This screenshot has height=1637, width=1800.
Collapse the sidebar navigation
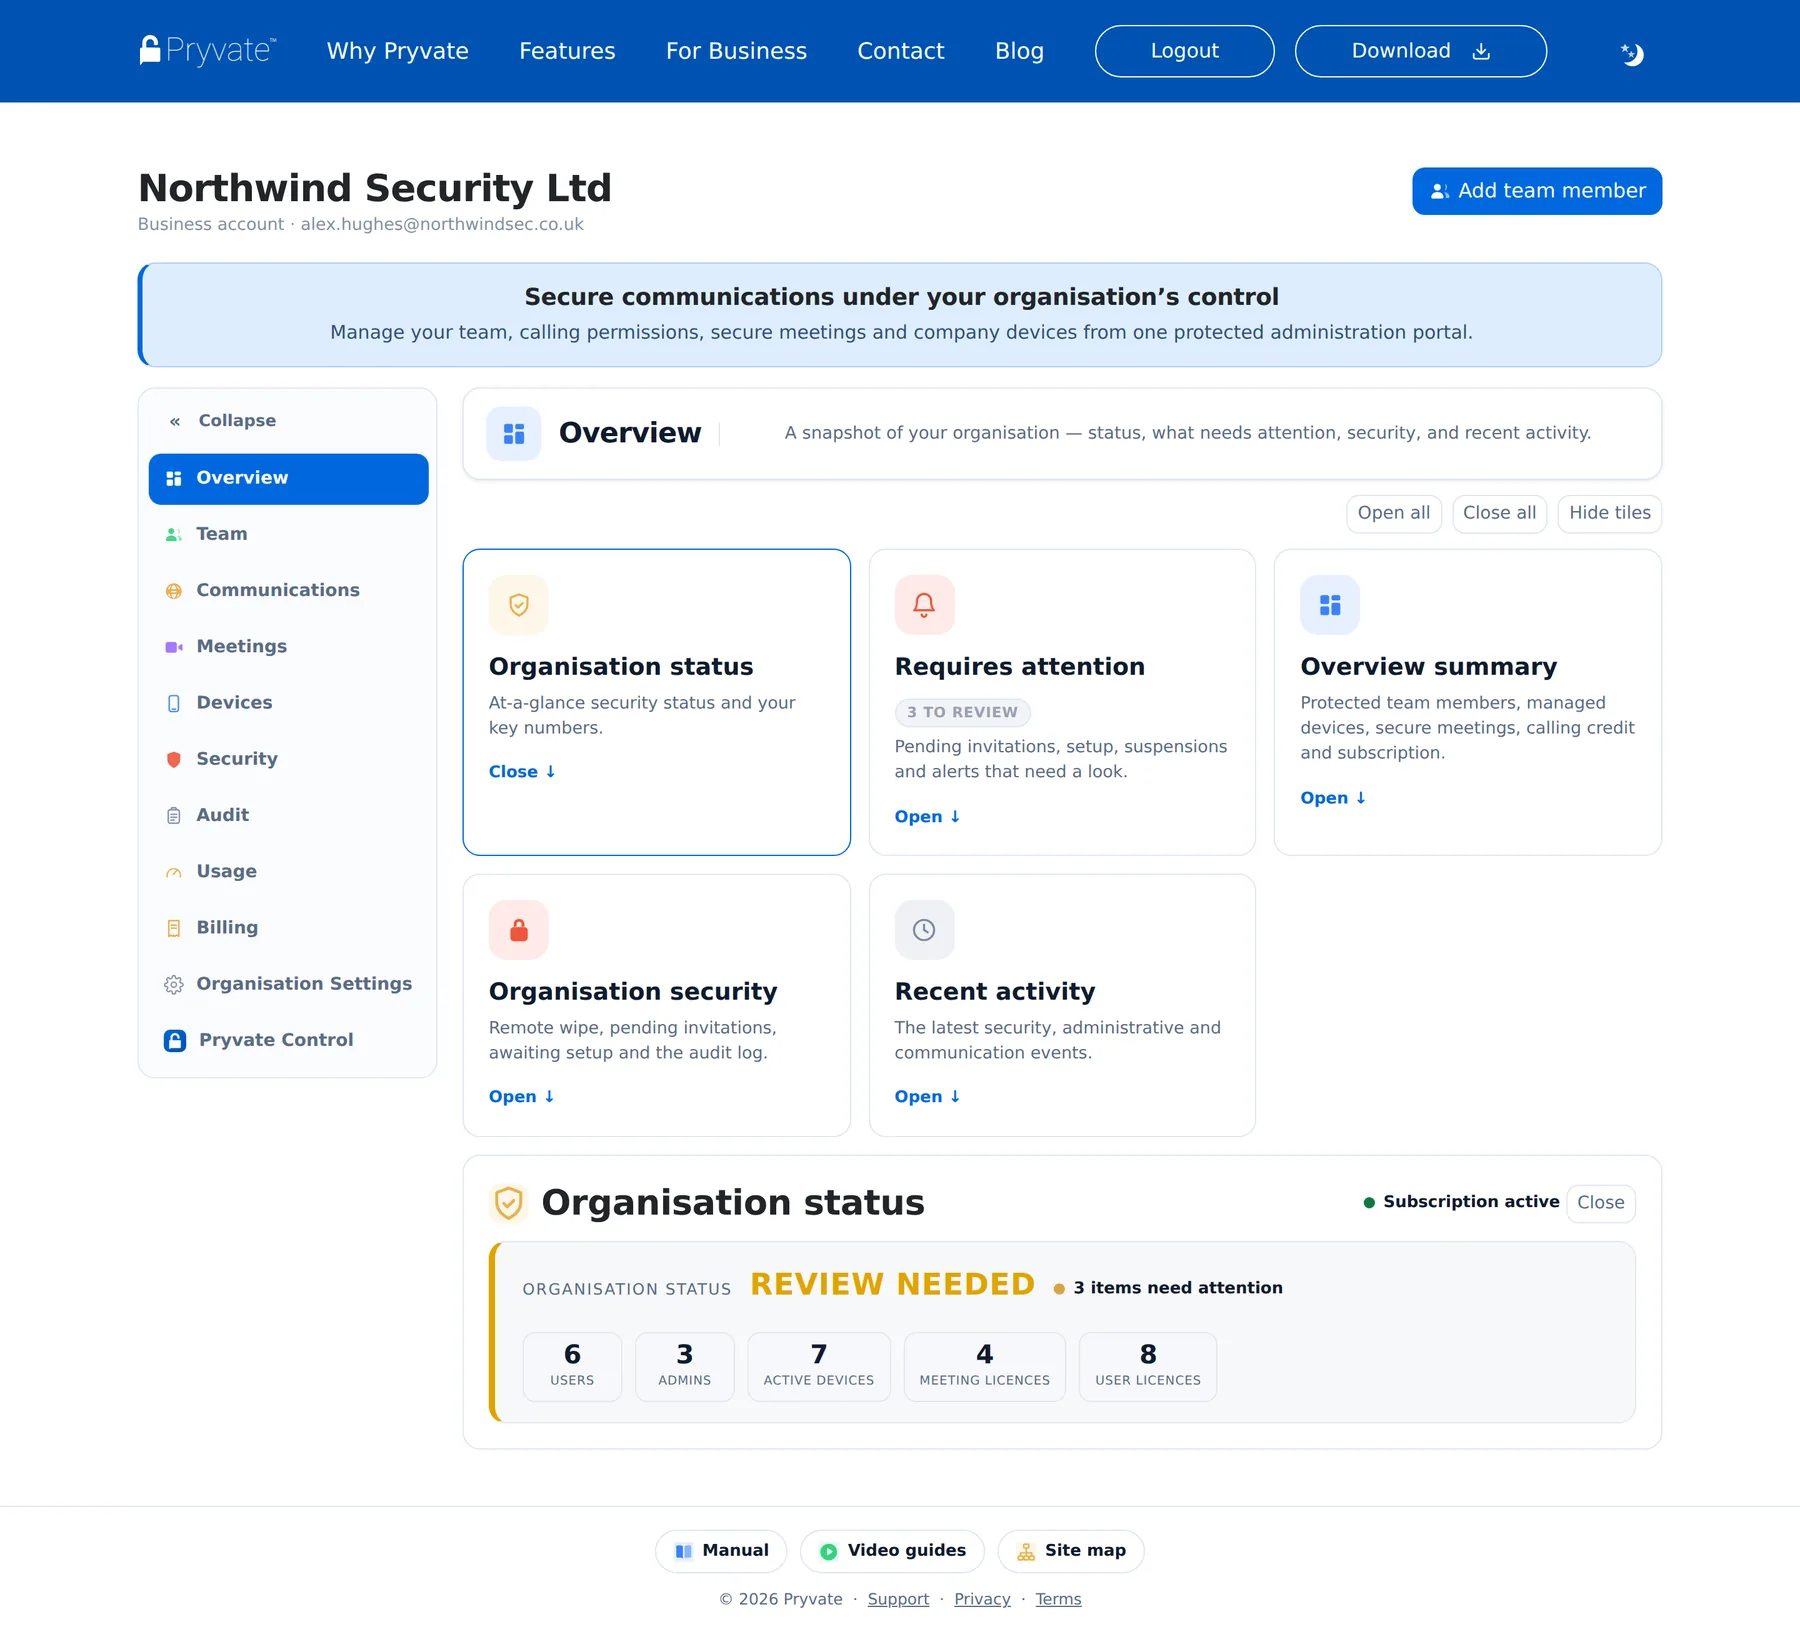(x=223, y=421)
